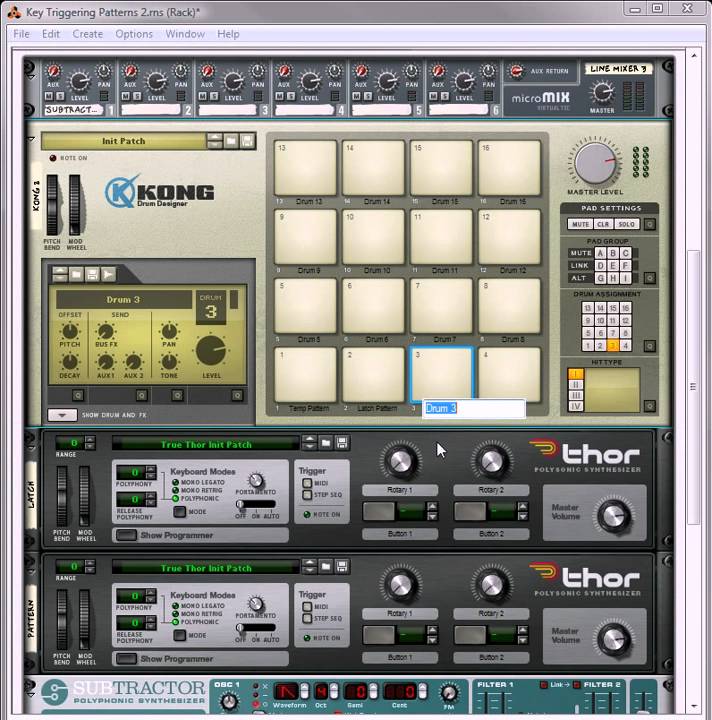Enable MIDI trigger on the Latch Thor
This screenshot has height=720, width=712.
point(307,483)
